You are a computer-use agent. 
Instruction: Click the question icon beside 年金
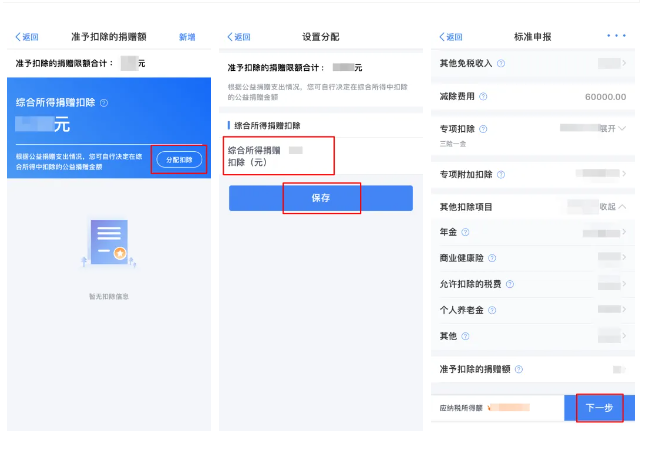[465, 232]
